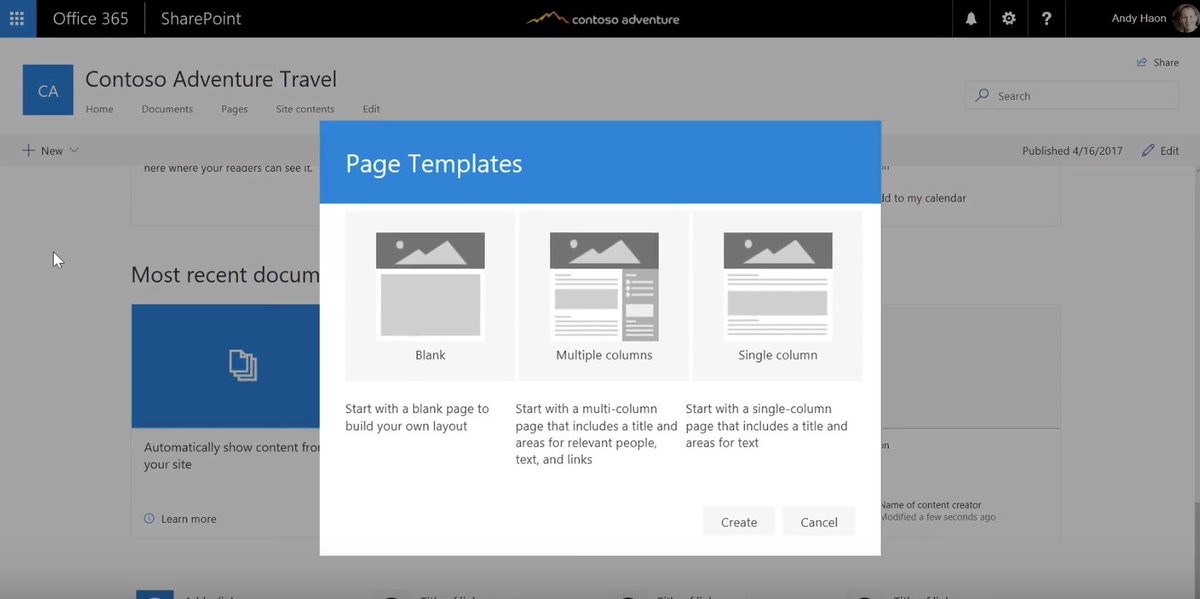Open the Site contents navigation item
Image resolution: width=1200 pixels, height=599 pixels.
click(x=305, y=109)
